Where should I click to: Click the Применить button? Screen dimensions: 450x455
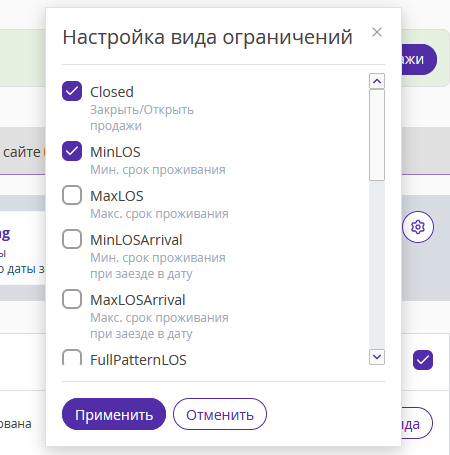pyautogui.click(x=114, y=414)
